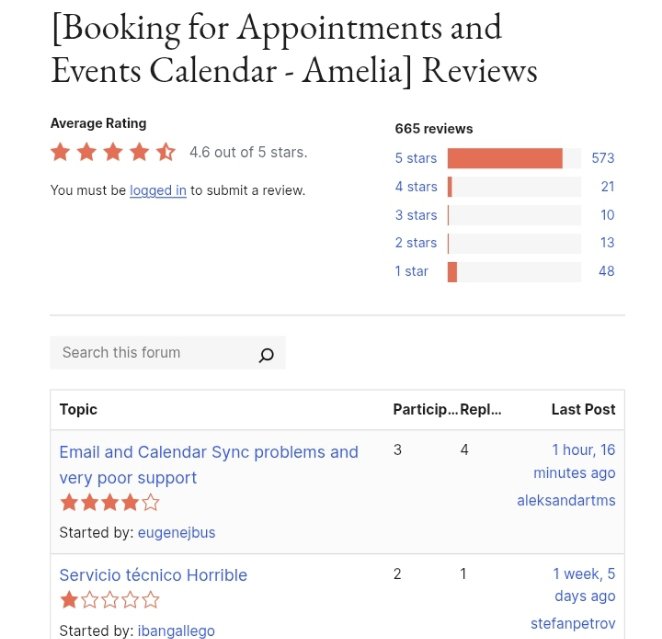Click the 2 stars rating bar
Screen dimensions: 662x639
(x=514, y=244)
